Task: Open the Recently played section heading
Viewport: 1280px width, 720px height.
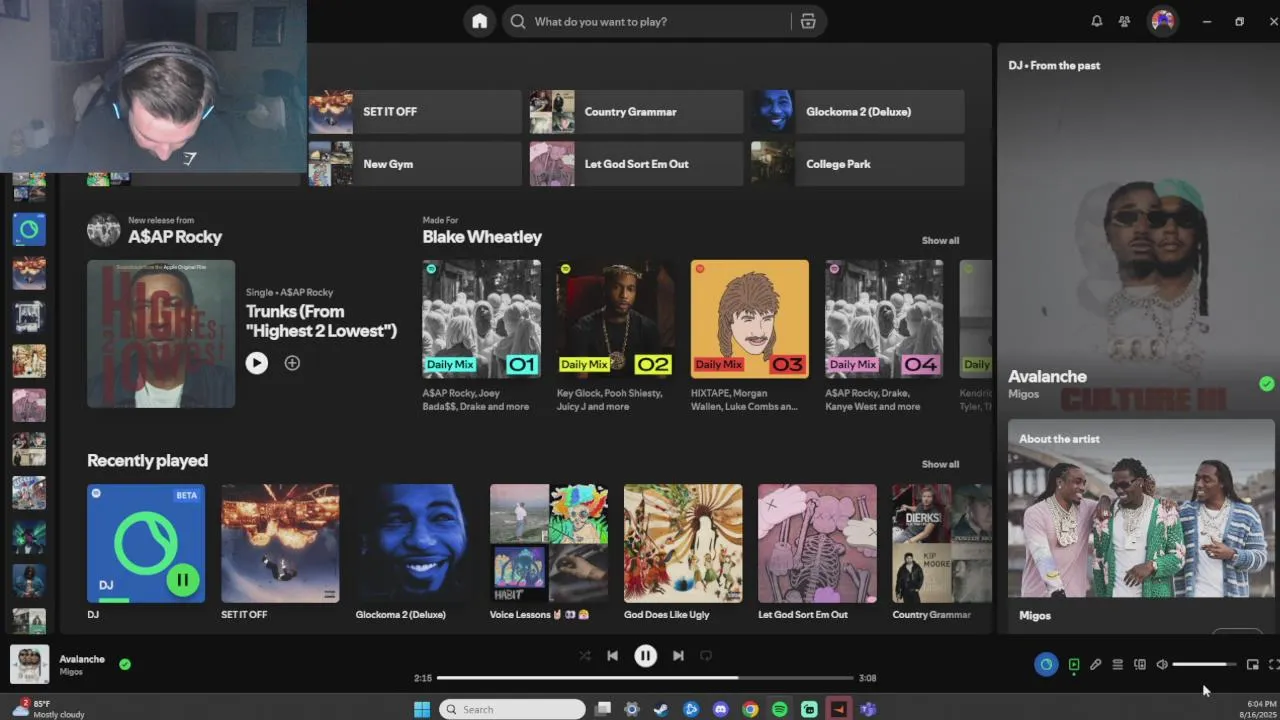Action: coord(147,461)
